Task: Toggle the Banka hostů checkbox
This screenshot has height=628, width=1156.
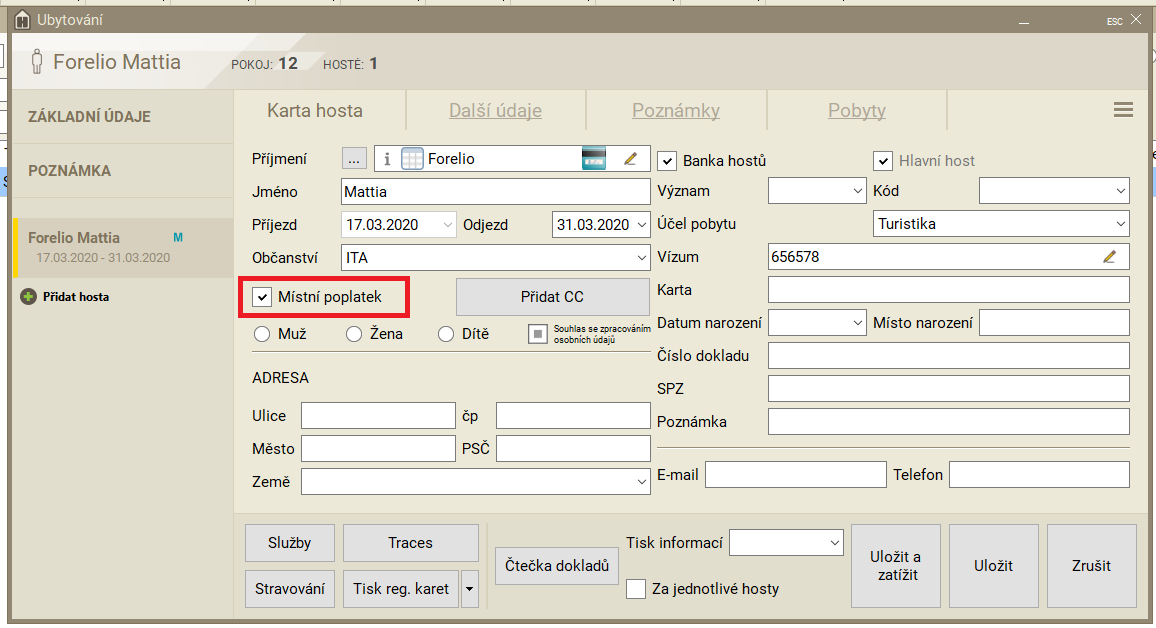Action: click(x=667, y=160)
